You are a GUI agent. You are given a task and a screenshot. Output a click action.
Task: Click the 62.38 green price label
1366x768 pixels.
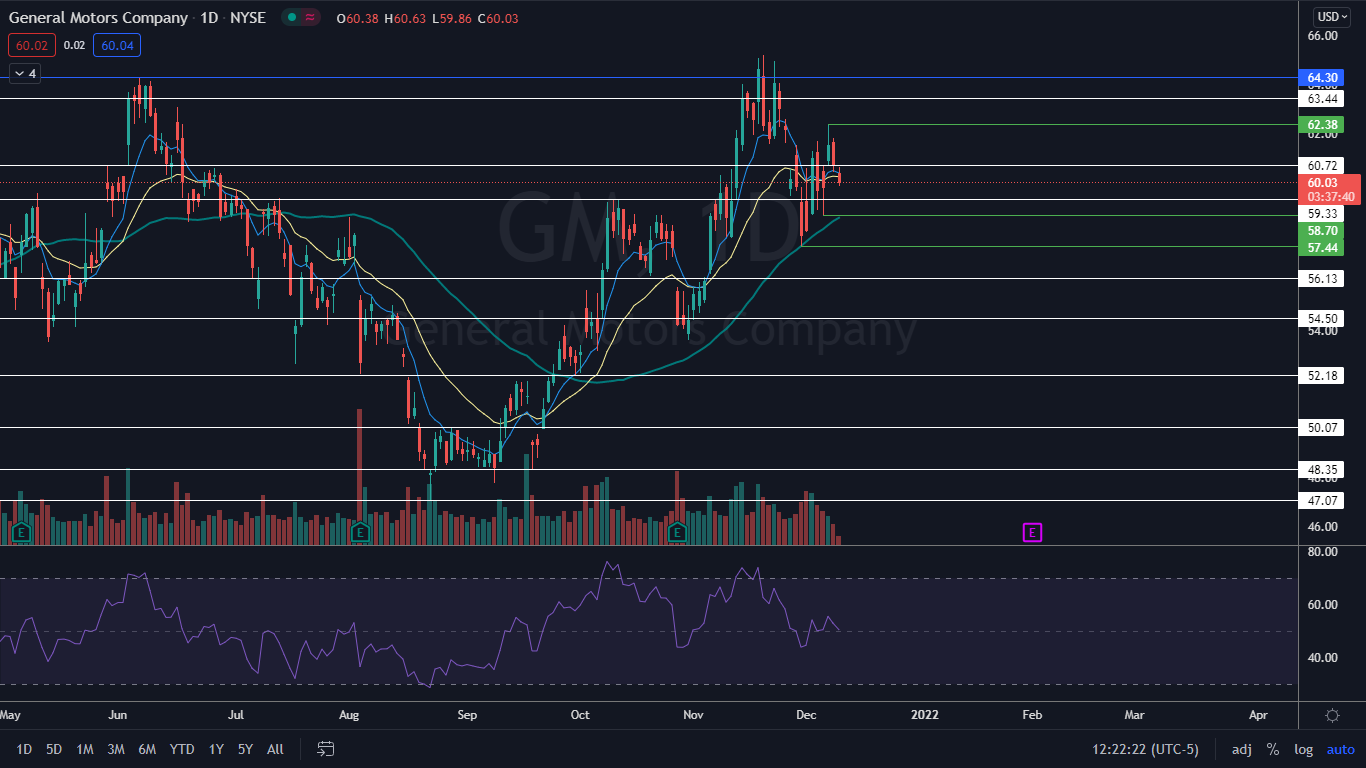[1323, 125]
